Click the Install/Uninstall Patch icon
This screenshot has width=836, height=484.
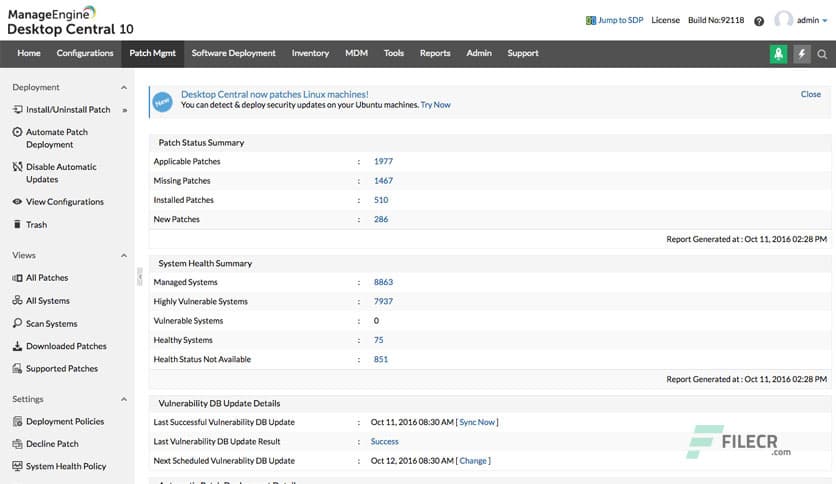coord(17,109)
